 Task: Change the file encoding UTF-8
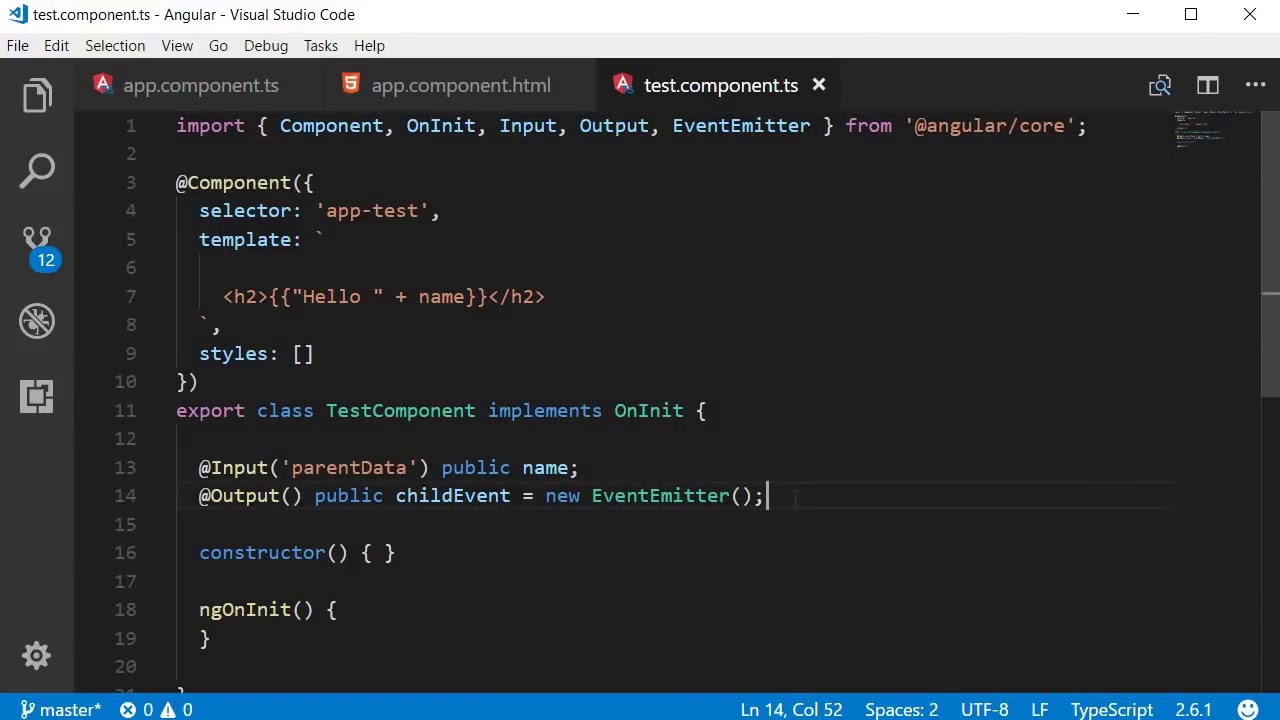point(985,710)
